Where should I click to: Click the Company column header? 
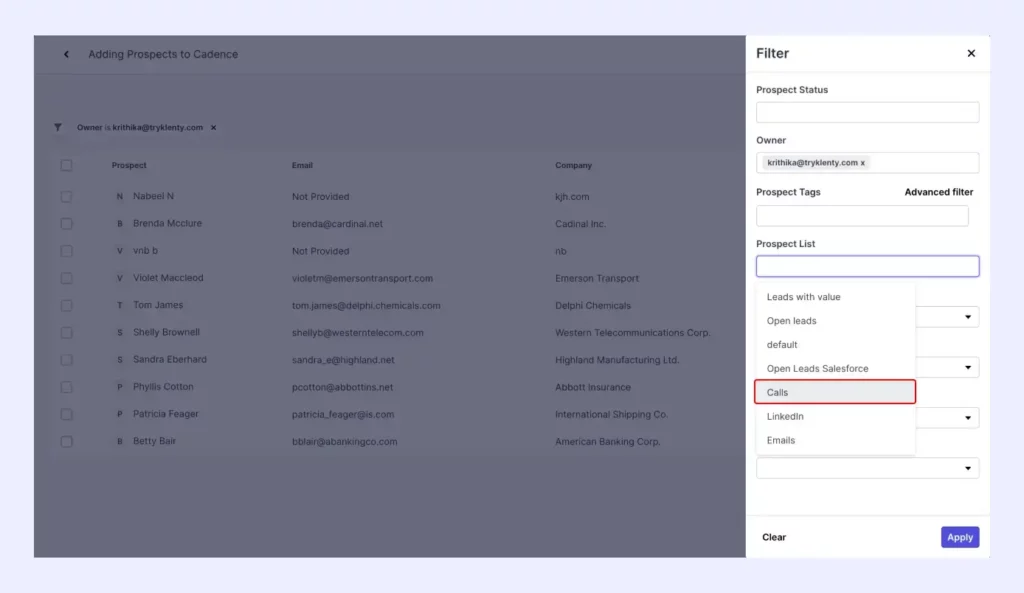click(x=573, y=165)
